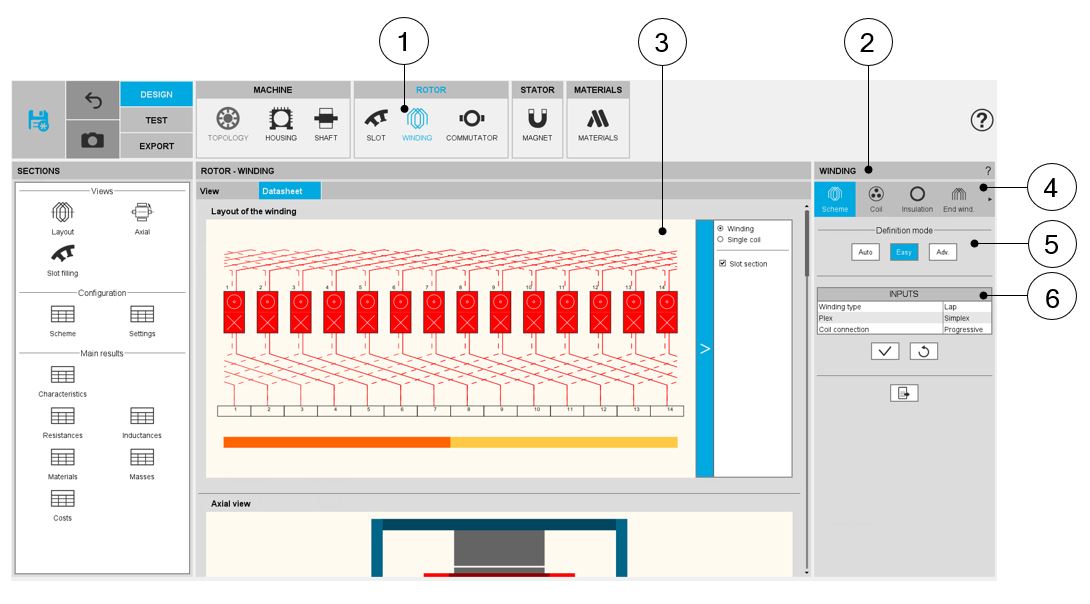Screen dimensions: 1090x604
Task: Switch to the Datasheet tab
Action: 290,191
